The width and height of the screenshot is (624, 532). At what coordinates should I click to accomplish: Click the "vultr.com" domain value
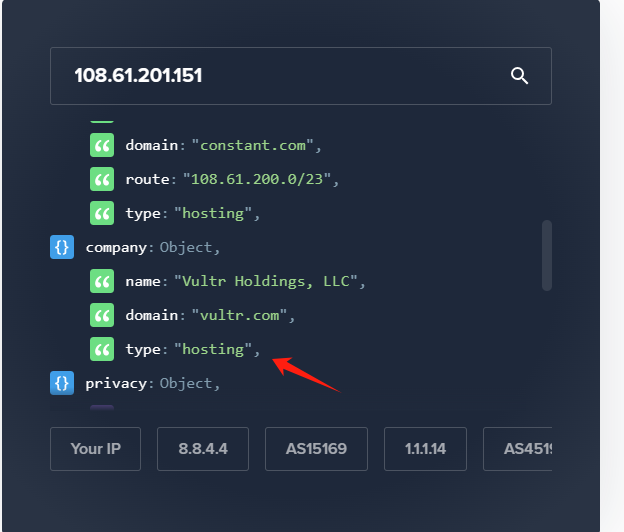tap(241, 316)
